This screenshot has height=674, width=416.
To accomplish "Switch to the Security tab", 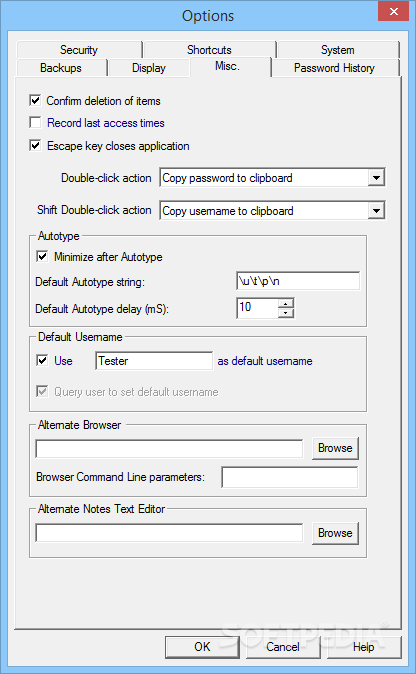I will pos(79,50).
